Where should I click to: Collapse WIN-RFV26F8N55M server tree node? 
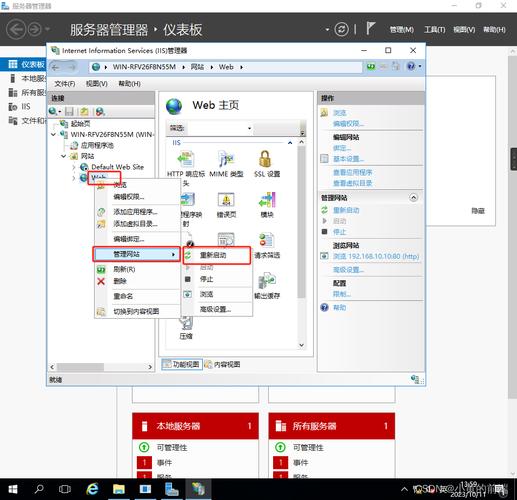(x=53, y=135)
